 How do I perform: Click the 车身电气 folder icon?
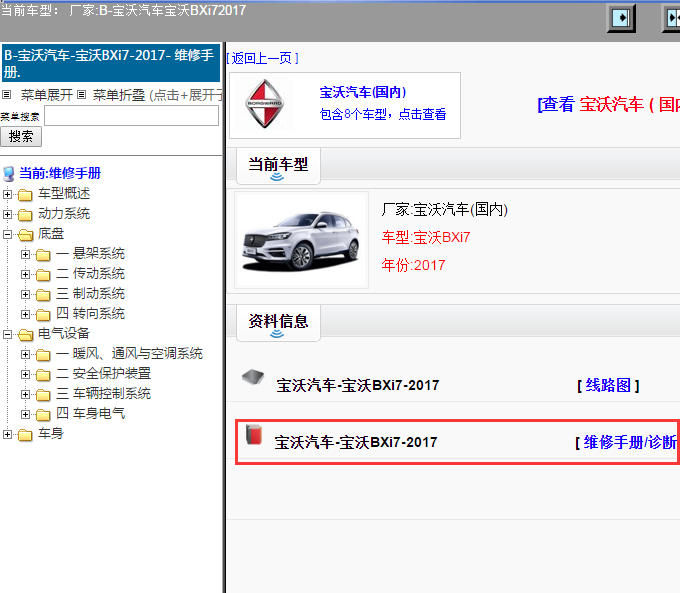(43, 414)
